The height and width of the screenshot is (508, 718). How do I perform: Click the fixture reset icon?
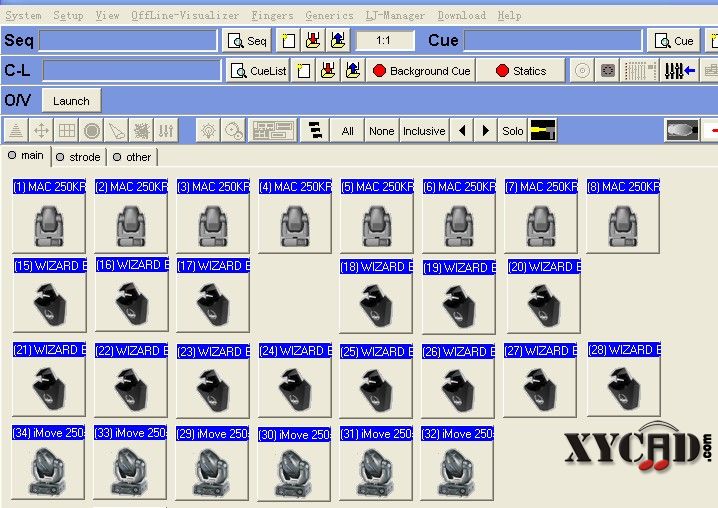pyautogui.click(x=234, y=131)
